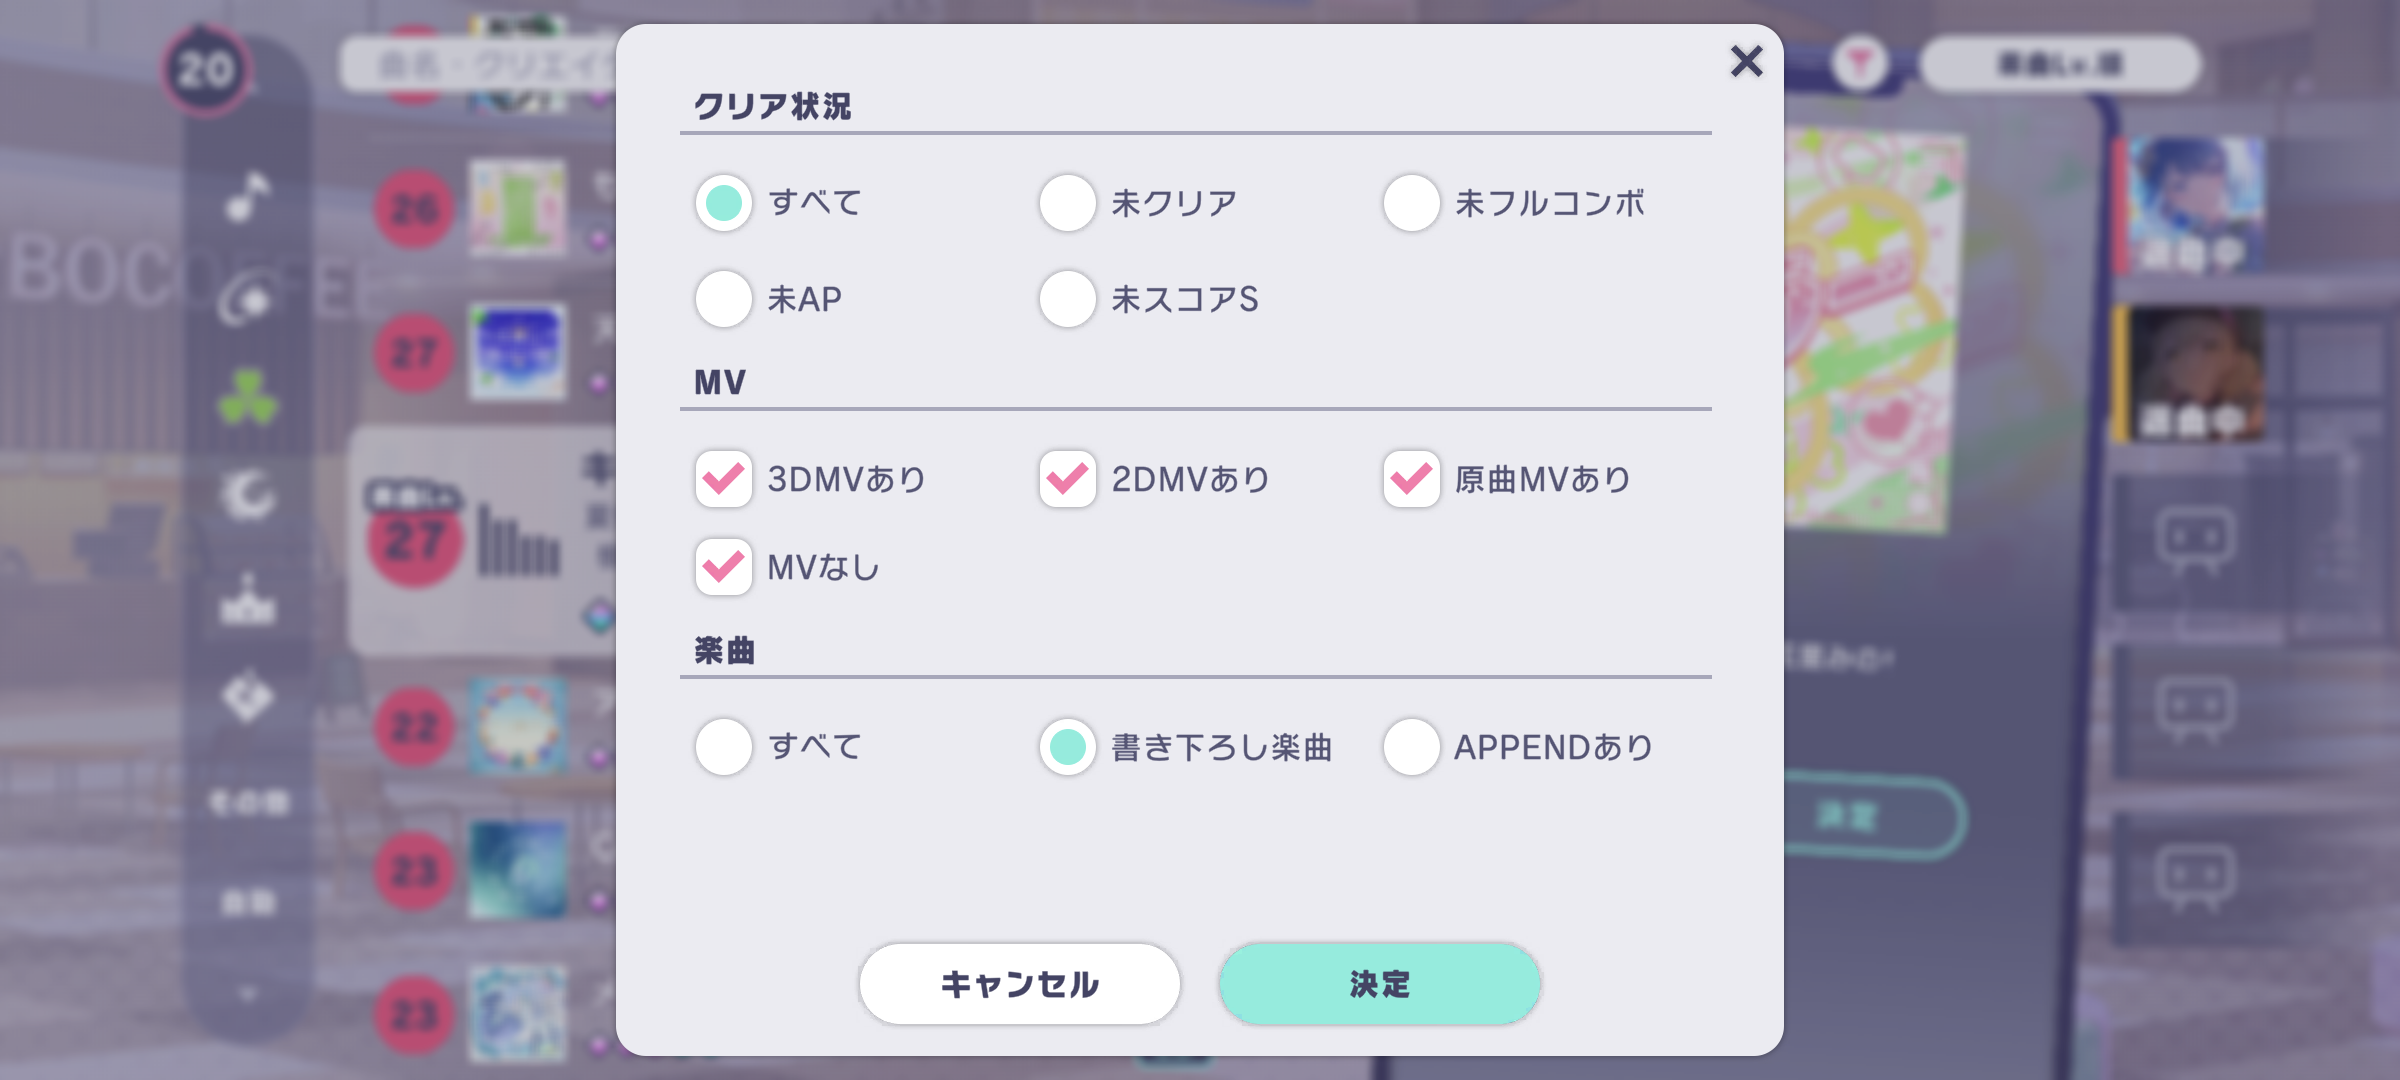The image size is (2400, 1080).
Task: Select the 未AP radio option
Action: tap(724, 299)
